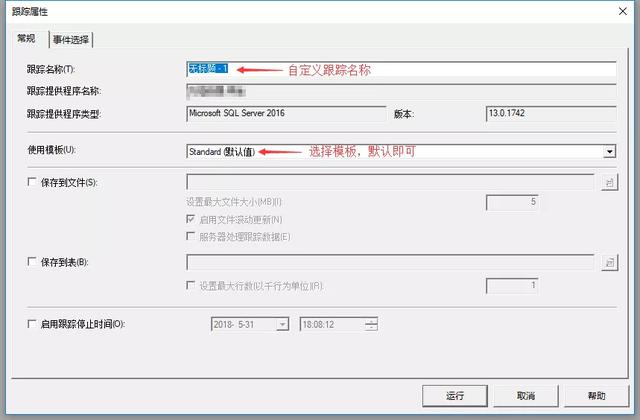Select the Standard template combo box
This screenshot has width=640, height=420.
tap(402, 152)
